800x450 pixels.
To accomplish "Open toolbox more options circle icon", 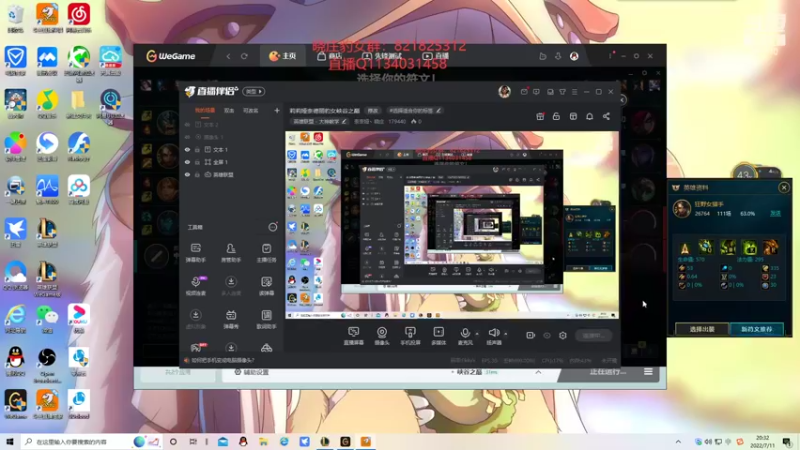I will tap(272, 227).
